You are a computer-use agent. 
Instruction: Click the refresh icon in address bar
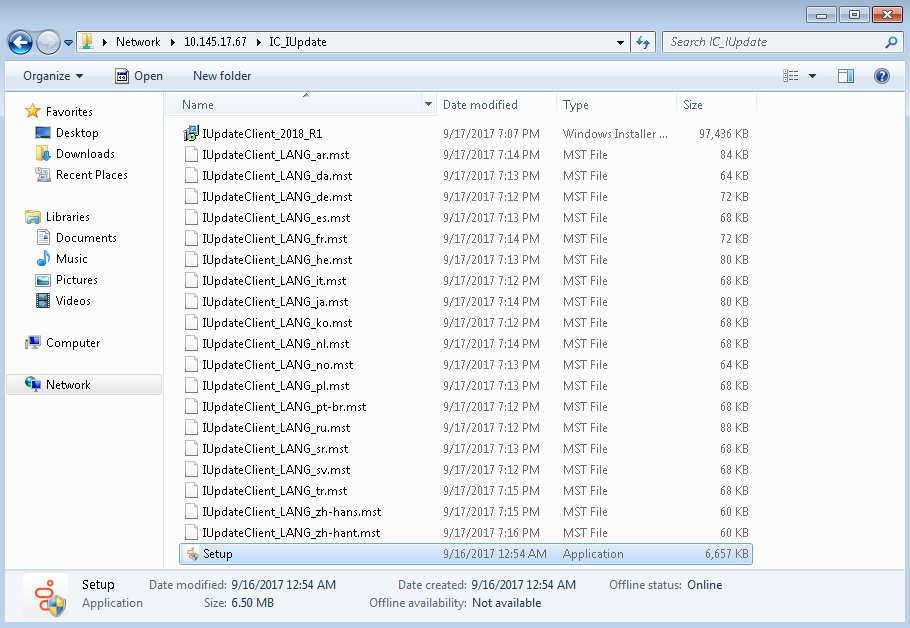(x=643, y=42)
